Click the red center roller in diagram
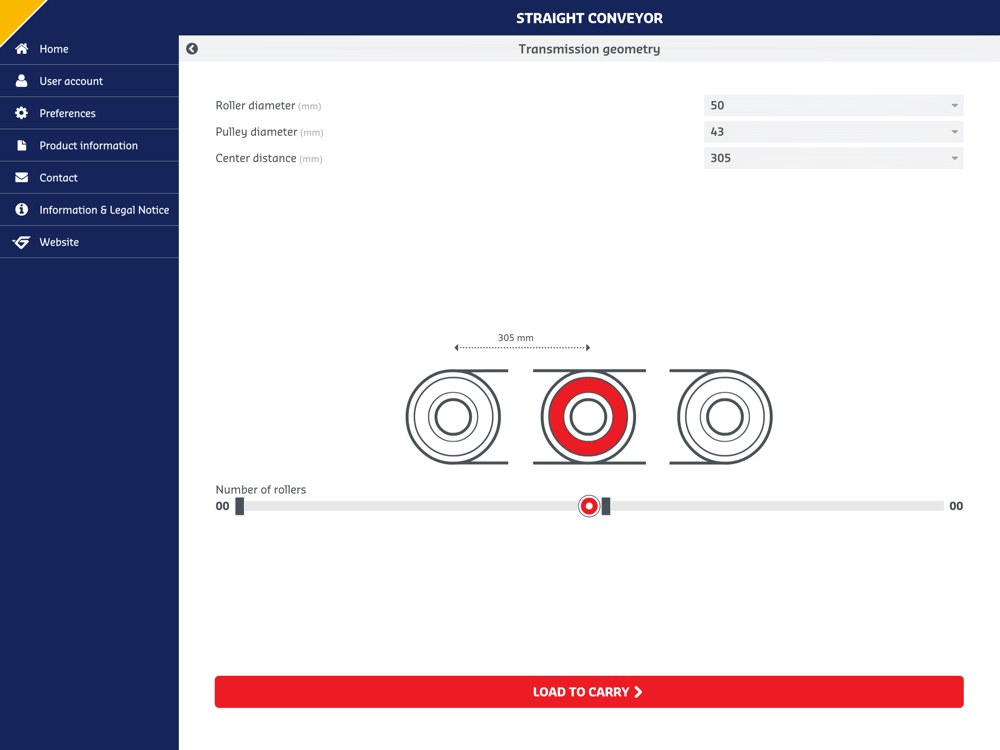 click(x=588, y=416)
